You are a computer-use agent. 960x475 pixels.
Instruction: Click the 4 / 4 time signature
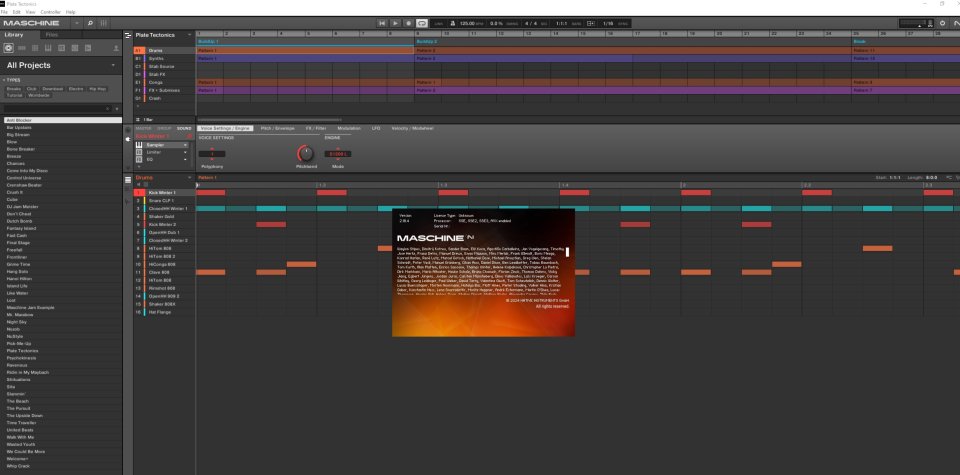[530, 23]
